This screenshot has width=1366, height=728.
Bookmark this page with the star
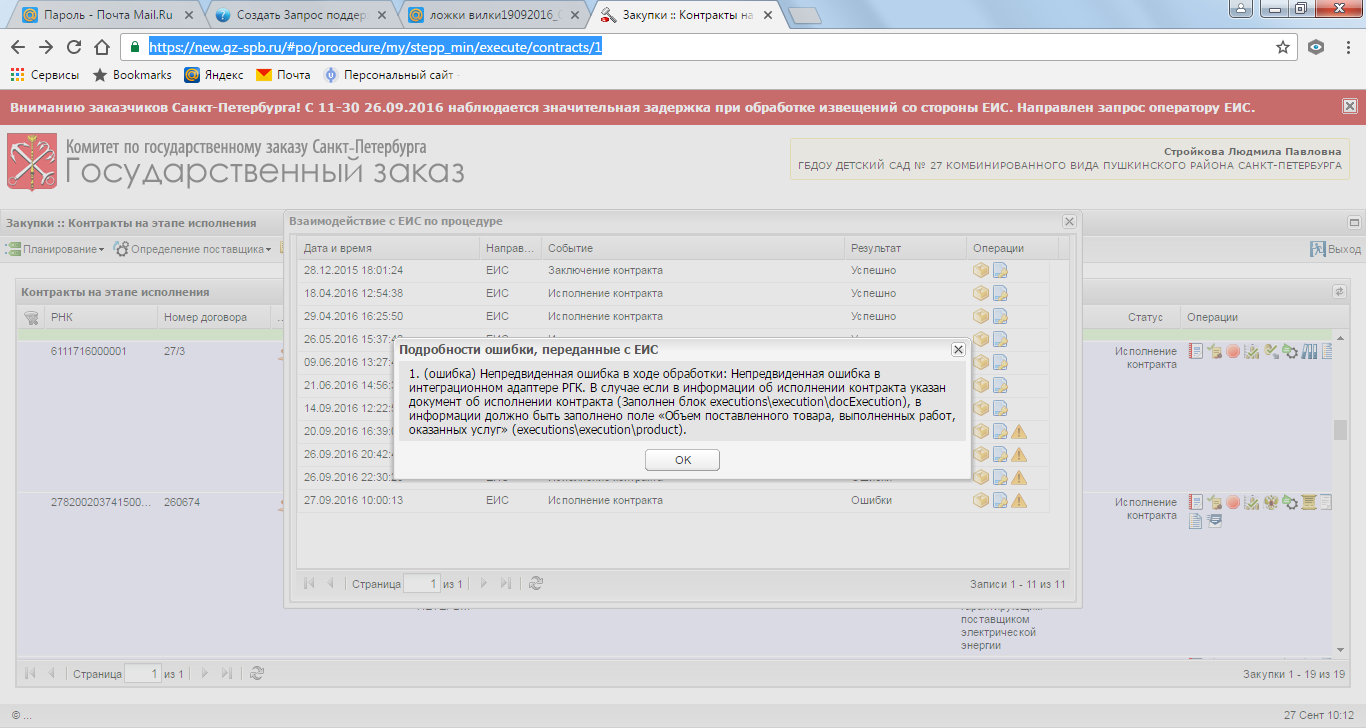tap(1283, 47)
